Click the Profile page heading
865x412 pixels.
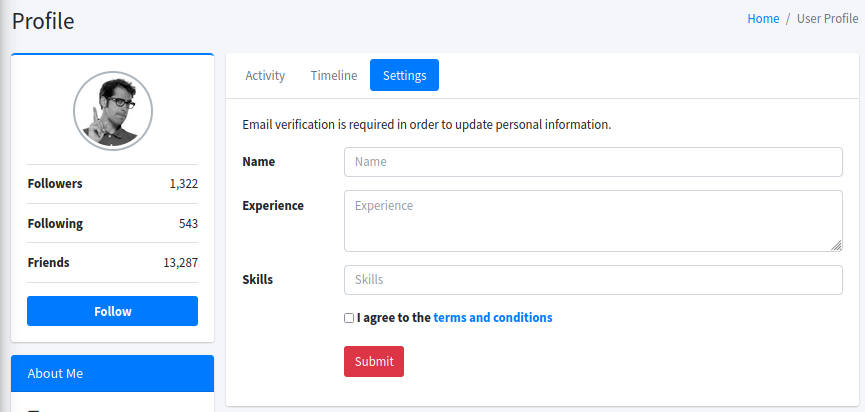point(43,20)
